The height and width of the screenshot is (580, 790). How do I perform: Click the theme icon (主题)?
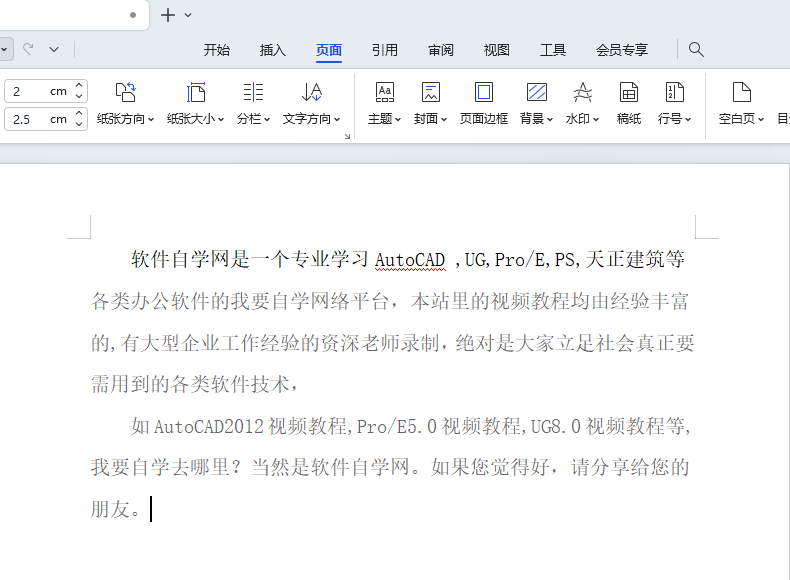384,92
